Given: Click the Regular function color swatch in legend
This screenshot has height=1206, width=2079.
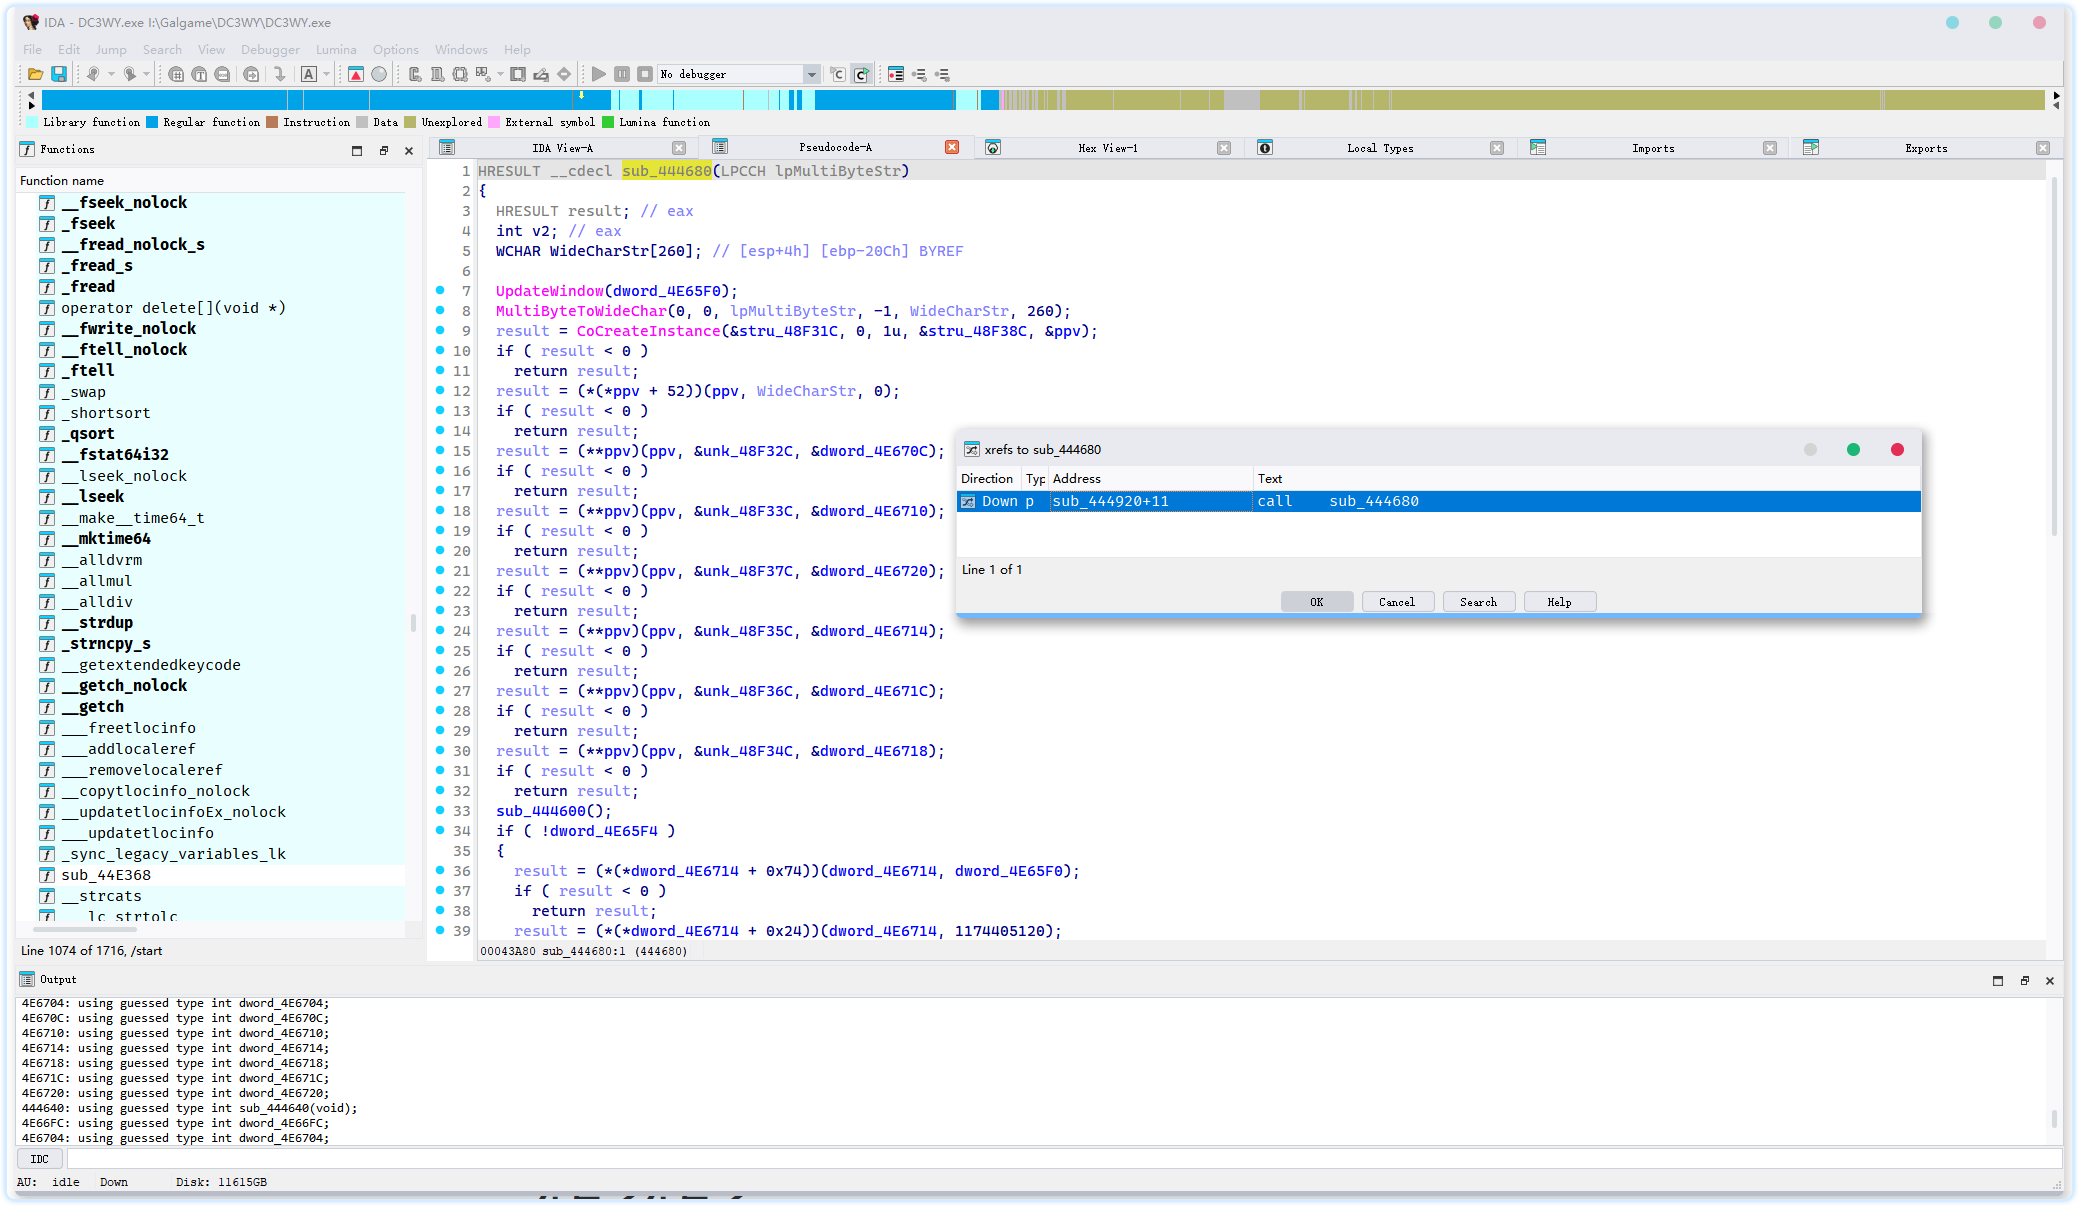Looking at the screenshot, I should pos(152,122).
